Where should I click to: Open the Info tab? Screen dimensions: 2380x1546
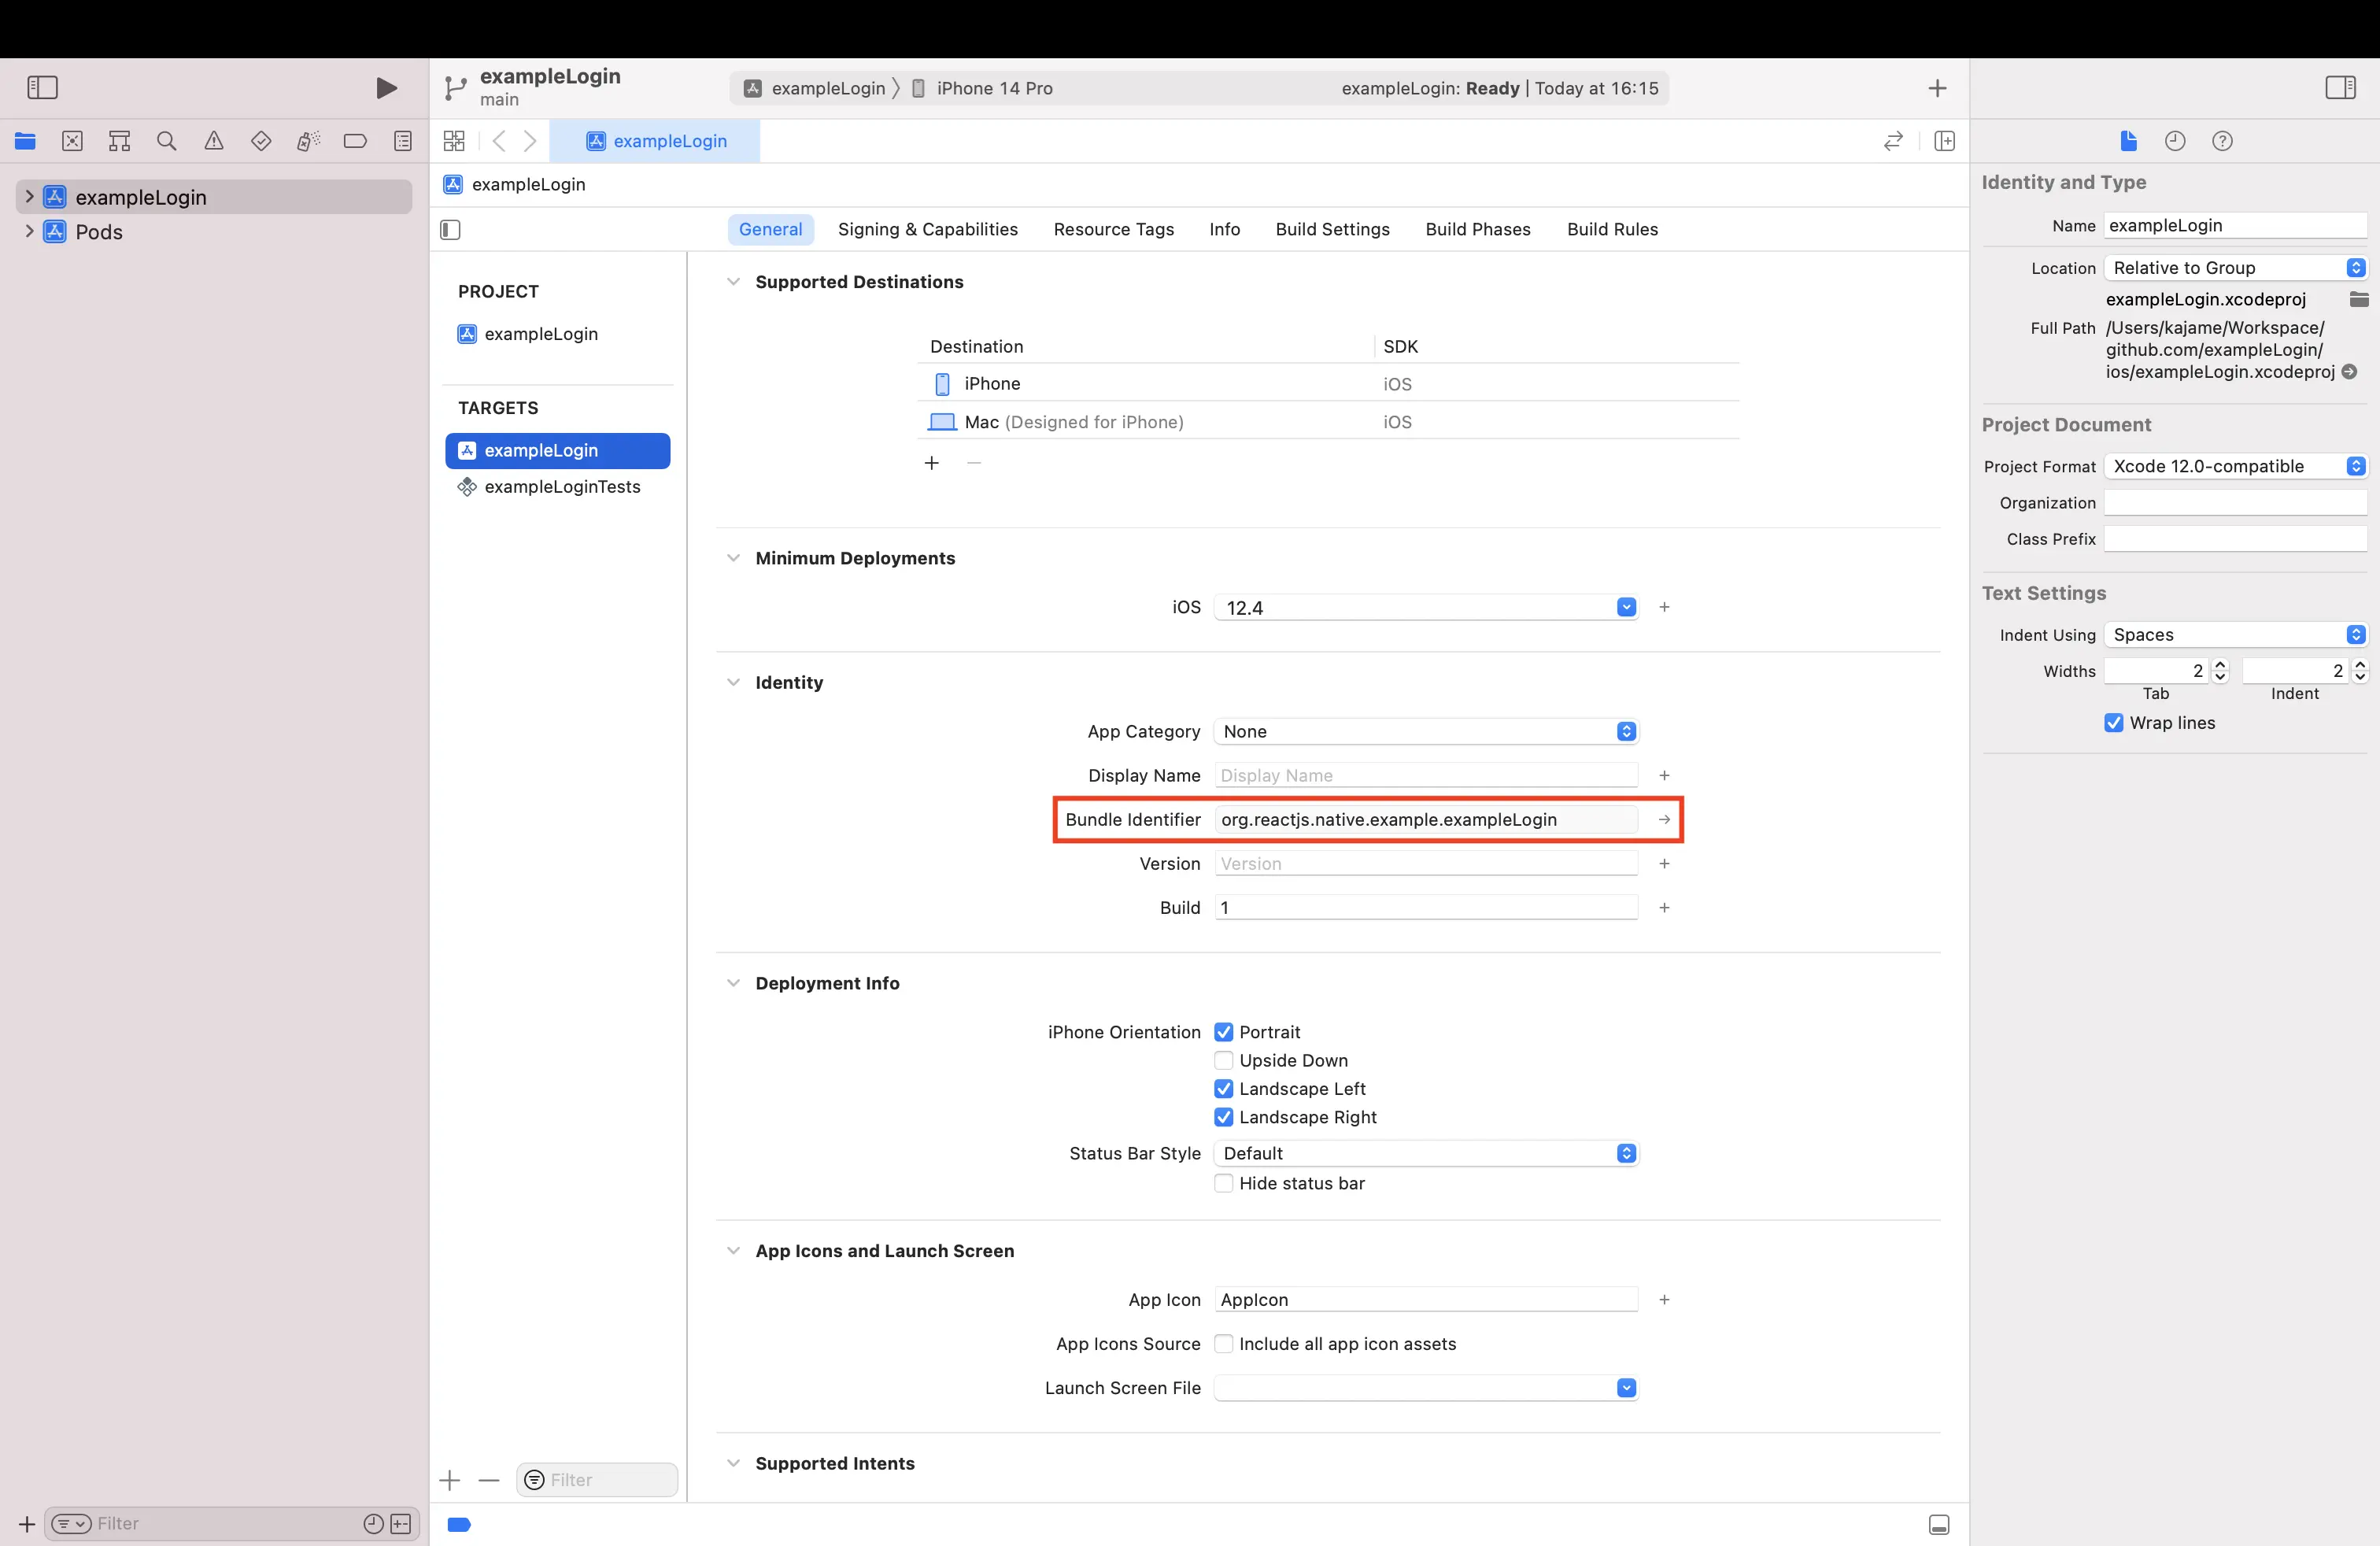(1224, 230)
